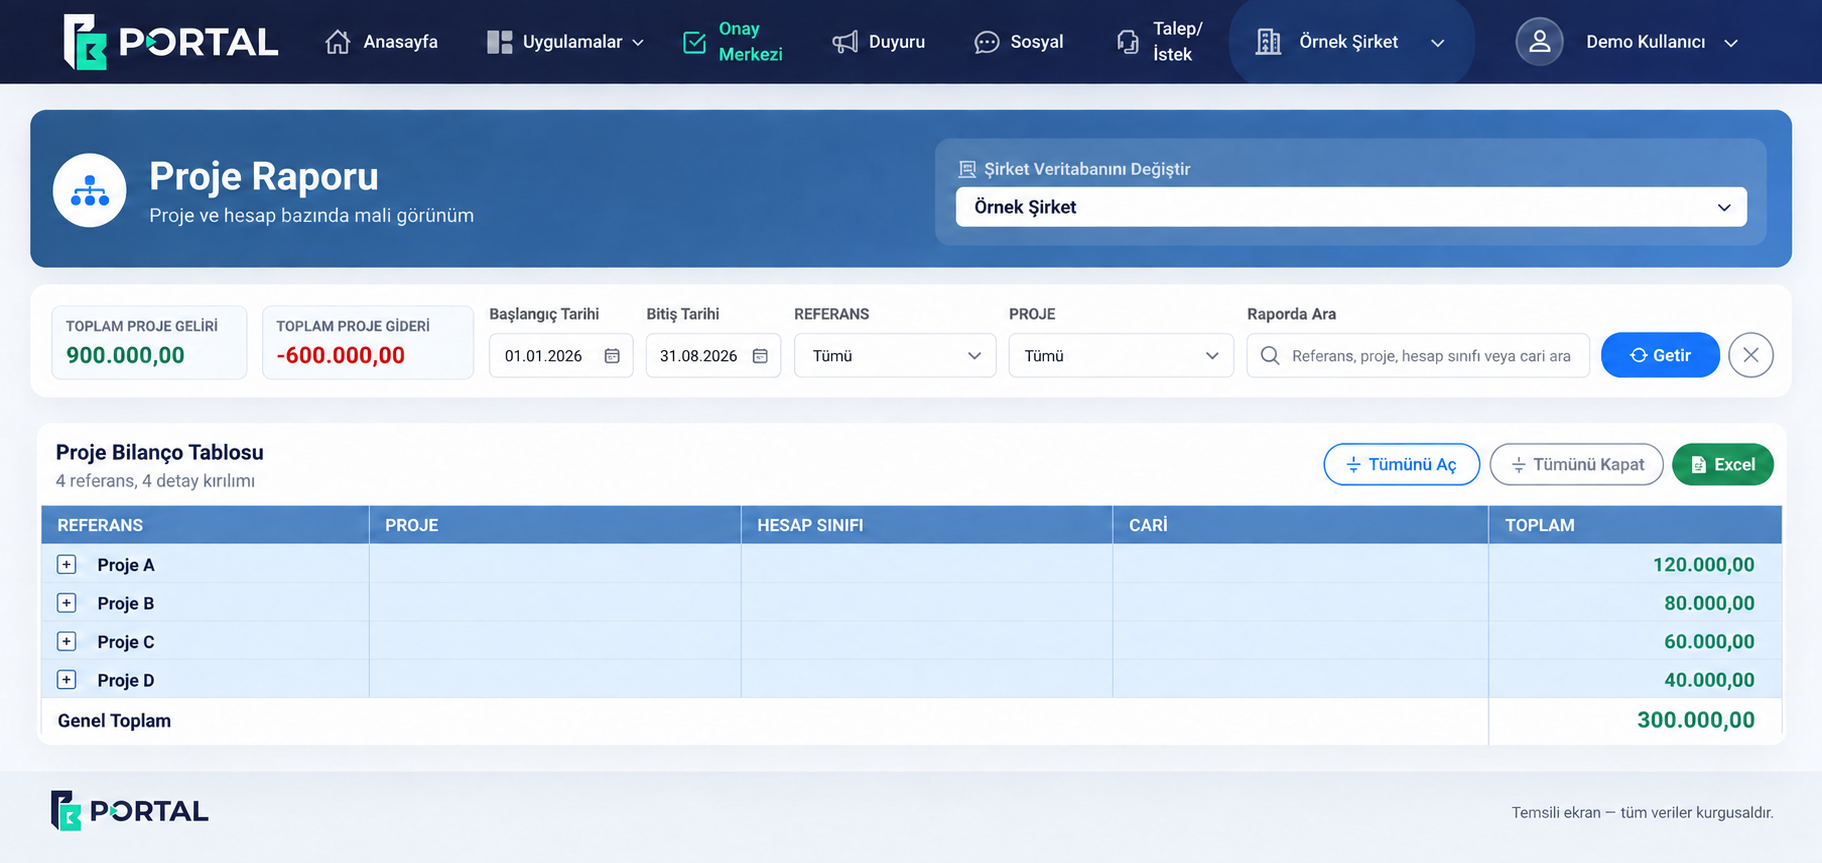Open the Başlangıç Tarihi calendar picker icon

point(612,356)
